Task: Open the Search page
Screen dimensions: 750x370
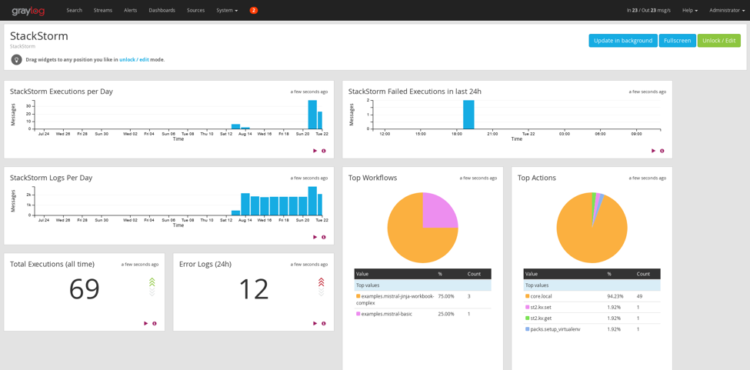Action: [x=74, y=10]
